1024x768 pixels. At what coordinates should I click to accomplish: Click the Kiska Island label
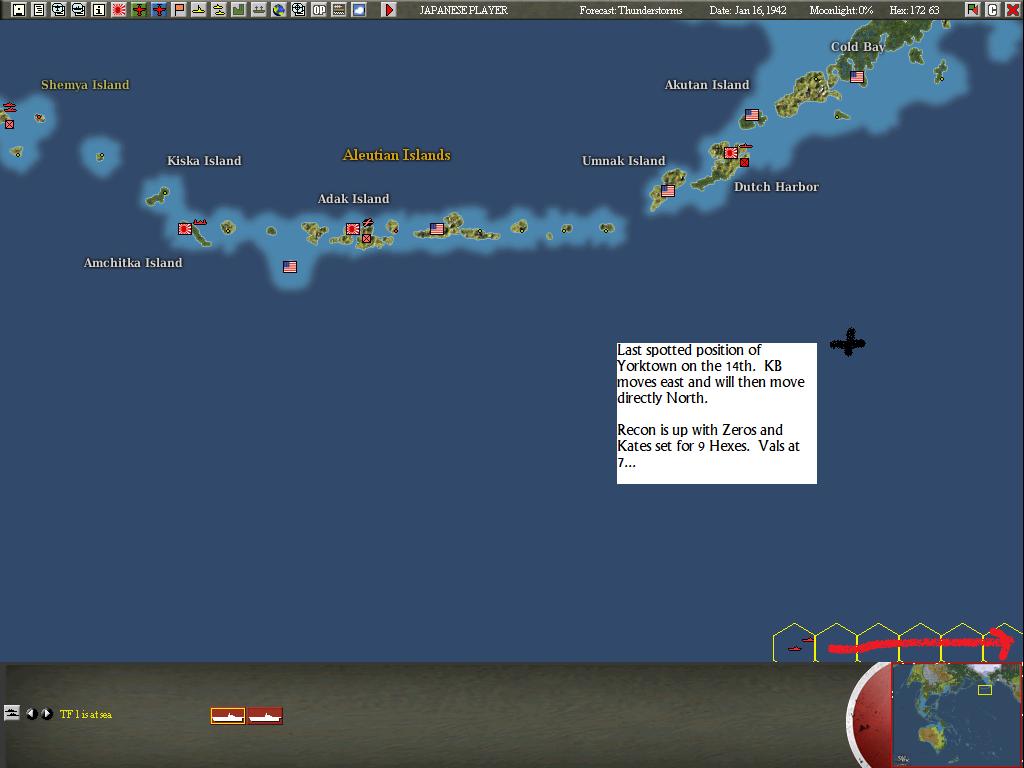coord(204,161)
